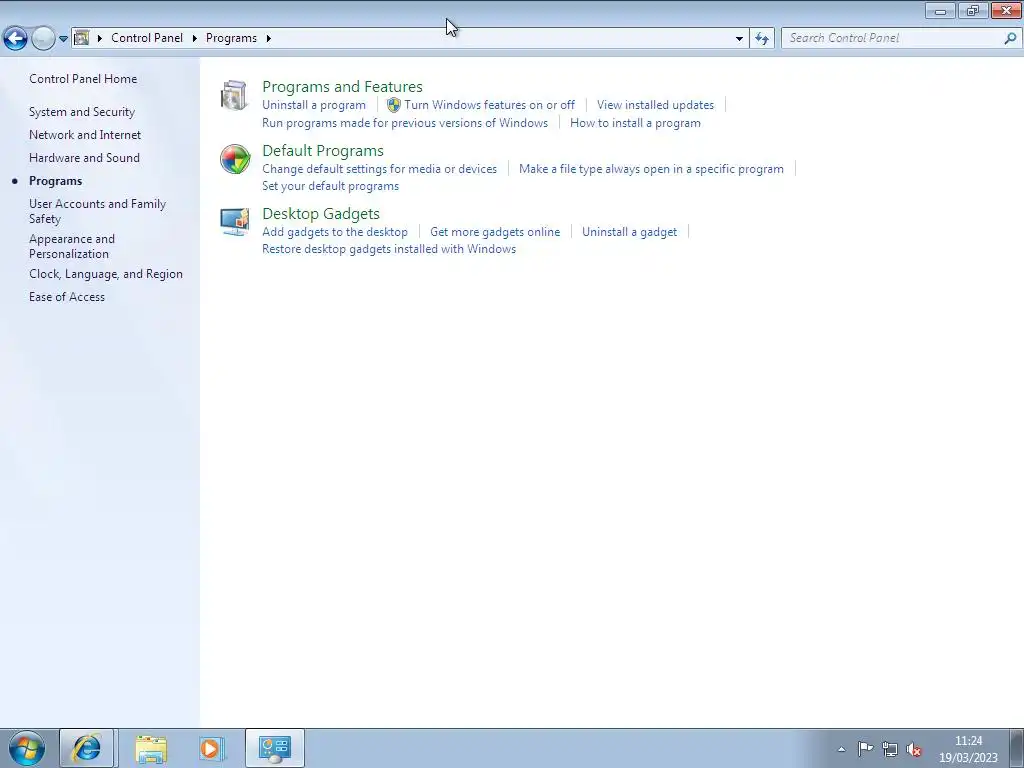Open the clock showing 11:24

(968, 749)
